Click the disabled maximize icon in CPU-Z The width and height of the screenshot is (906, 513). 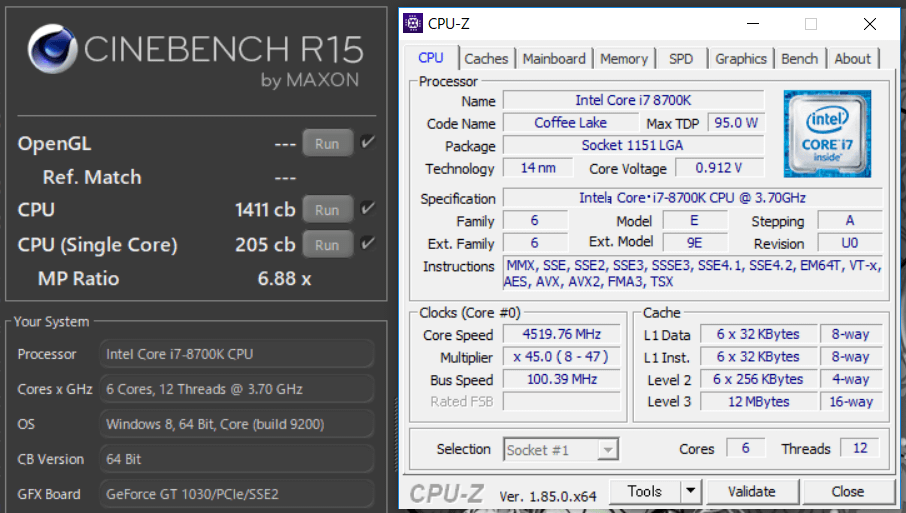811,24
